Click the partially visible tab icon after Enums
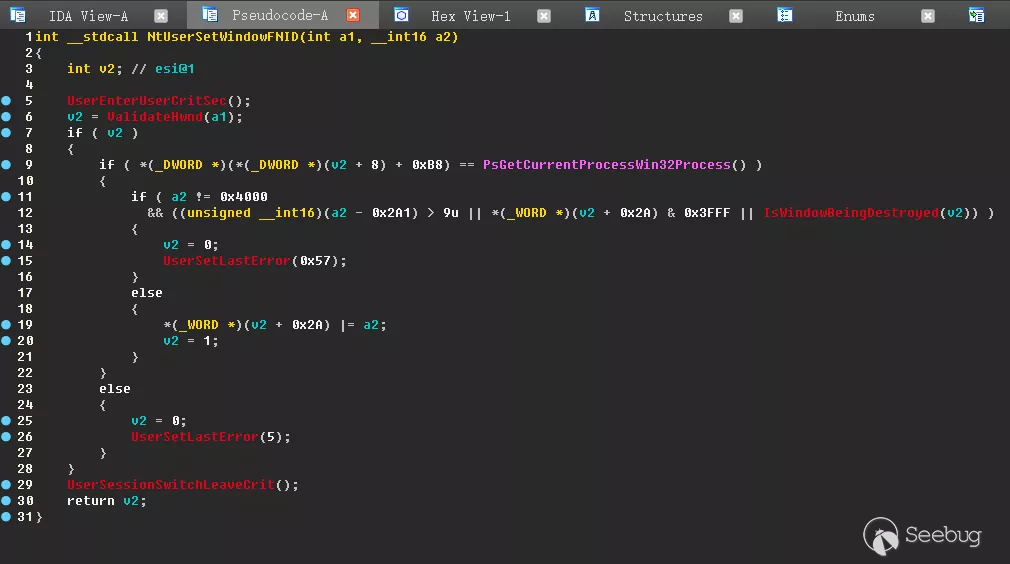Screen dimensions: 1010x564 [977, 15]
